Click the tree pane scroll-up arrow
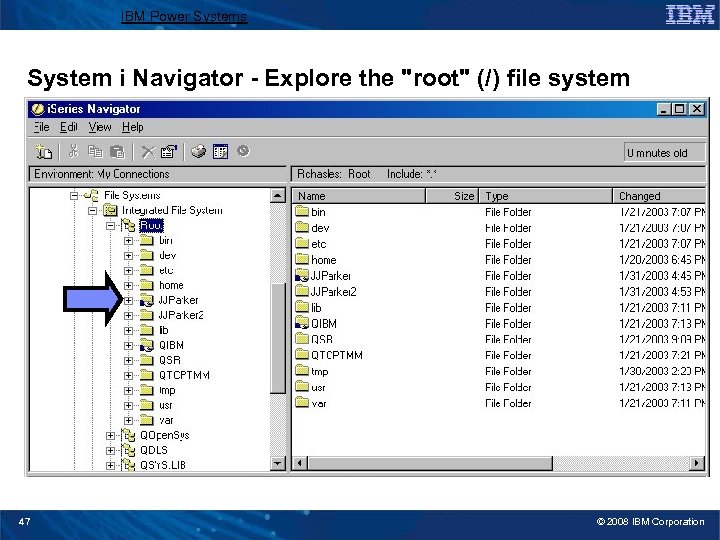 click(x=277, y=196)
